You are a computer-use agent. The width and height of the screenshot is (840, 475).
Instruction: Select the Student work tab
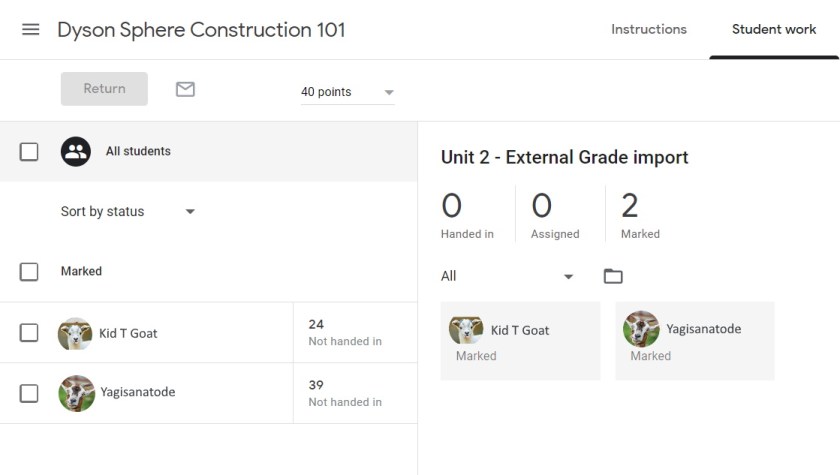pos(774,29)
